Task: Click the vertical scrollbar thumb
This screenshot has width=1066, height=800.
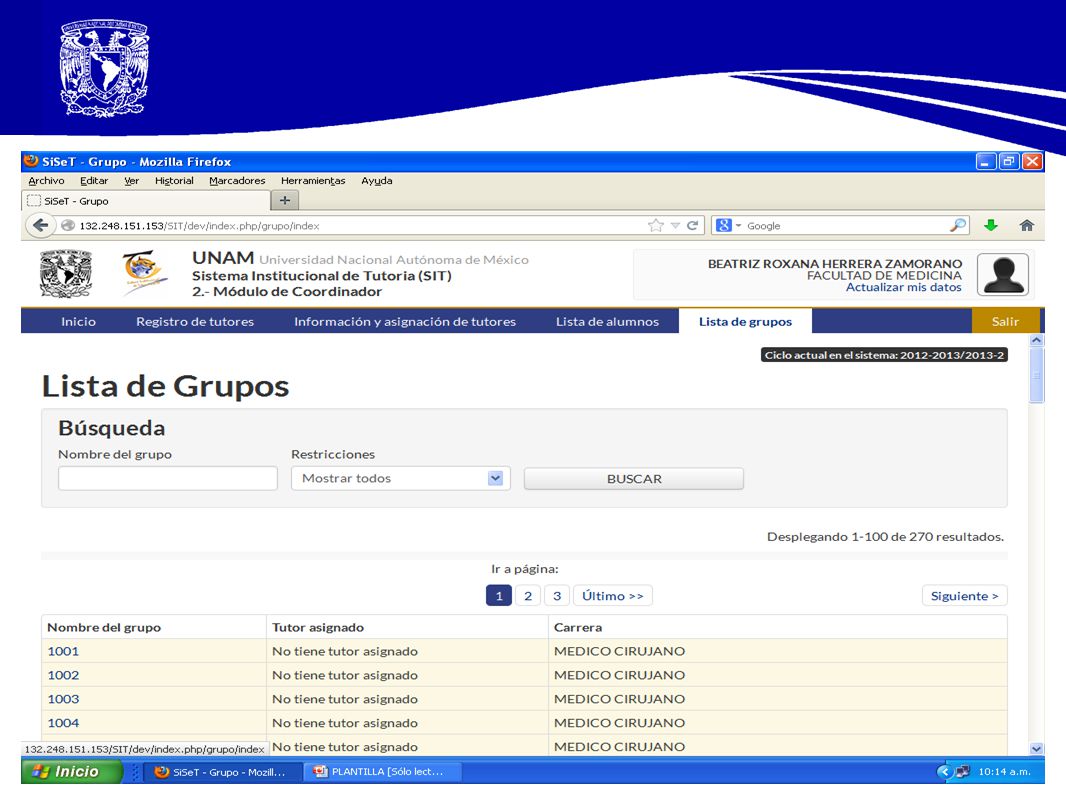Action: [x=1036, y=375]
